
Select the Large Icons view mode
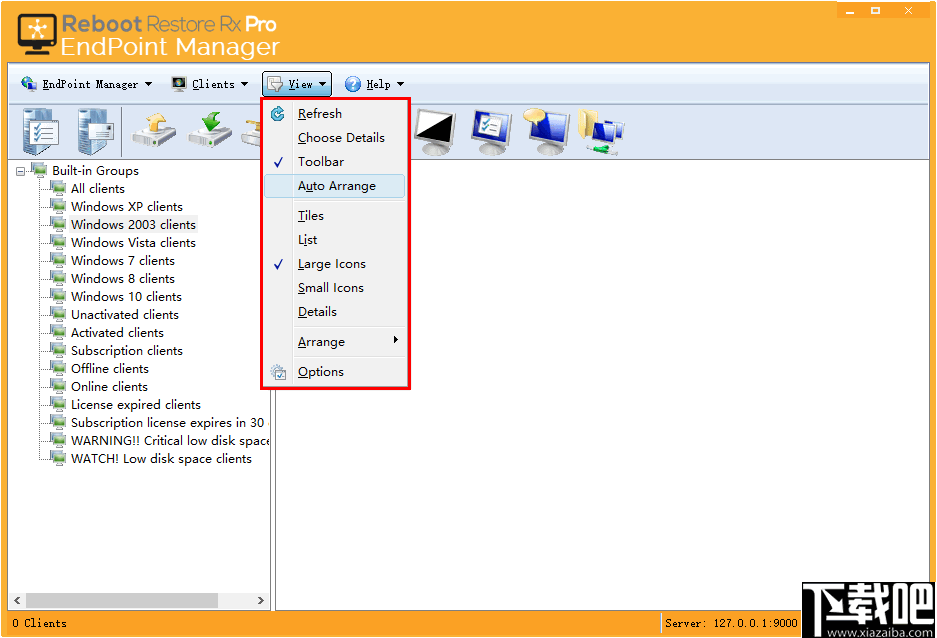click(334, 264)
